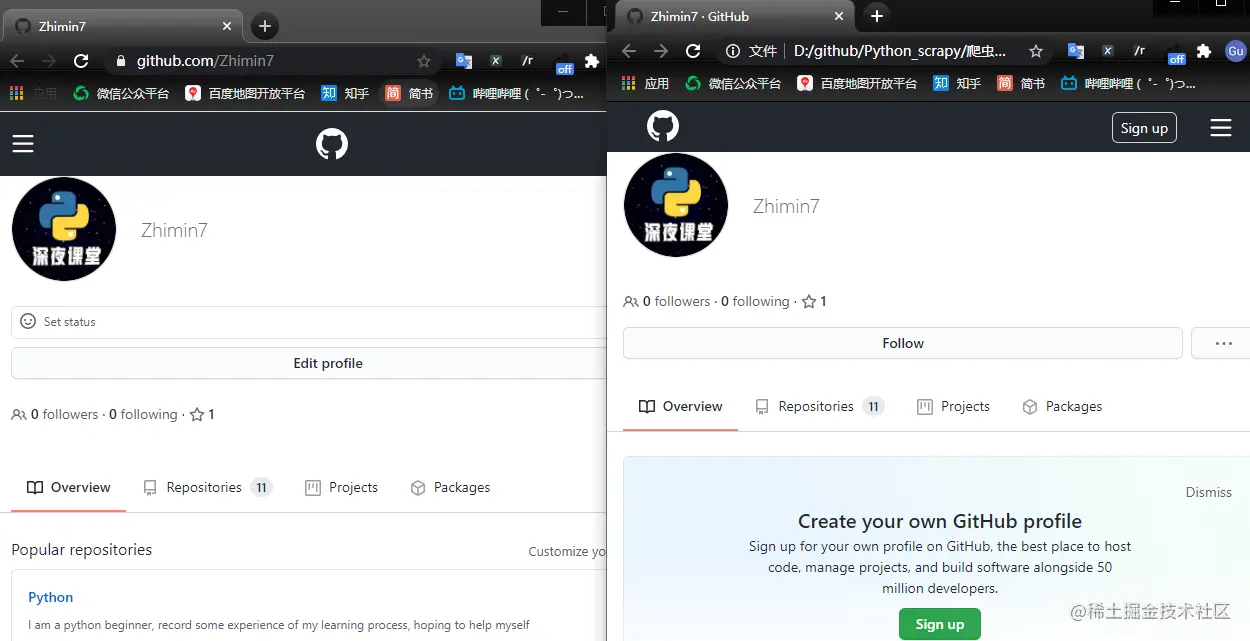Switch to Repositories tab in left window
Viewport: 1250px width, 641px height.
click(207, 487)
